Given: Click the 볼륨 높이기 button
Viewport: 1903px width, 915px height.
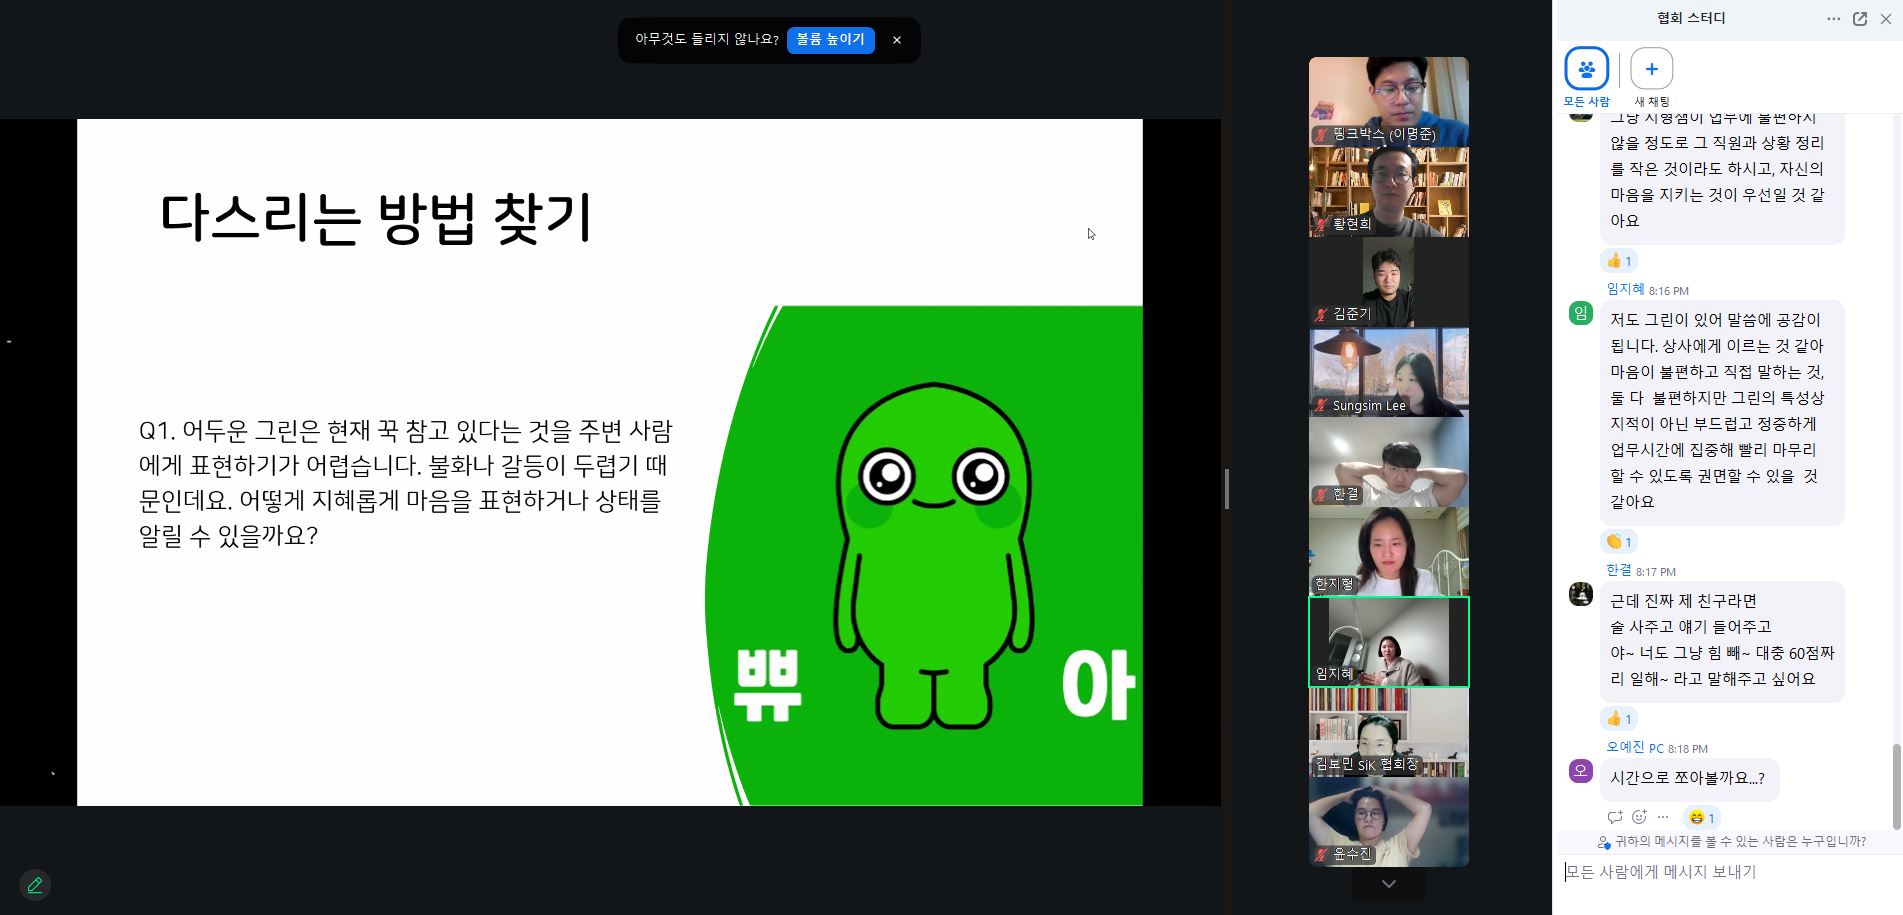Looking at the screenshot, I should click(830, 40).
